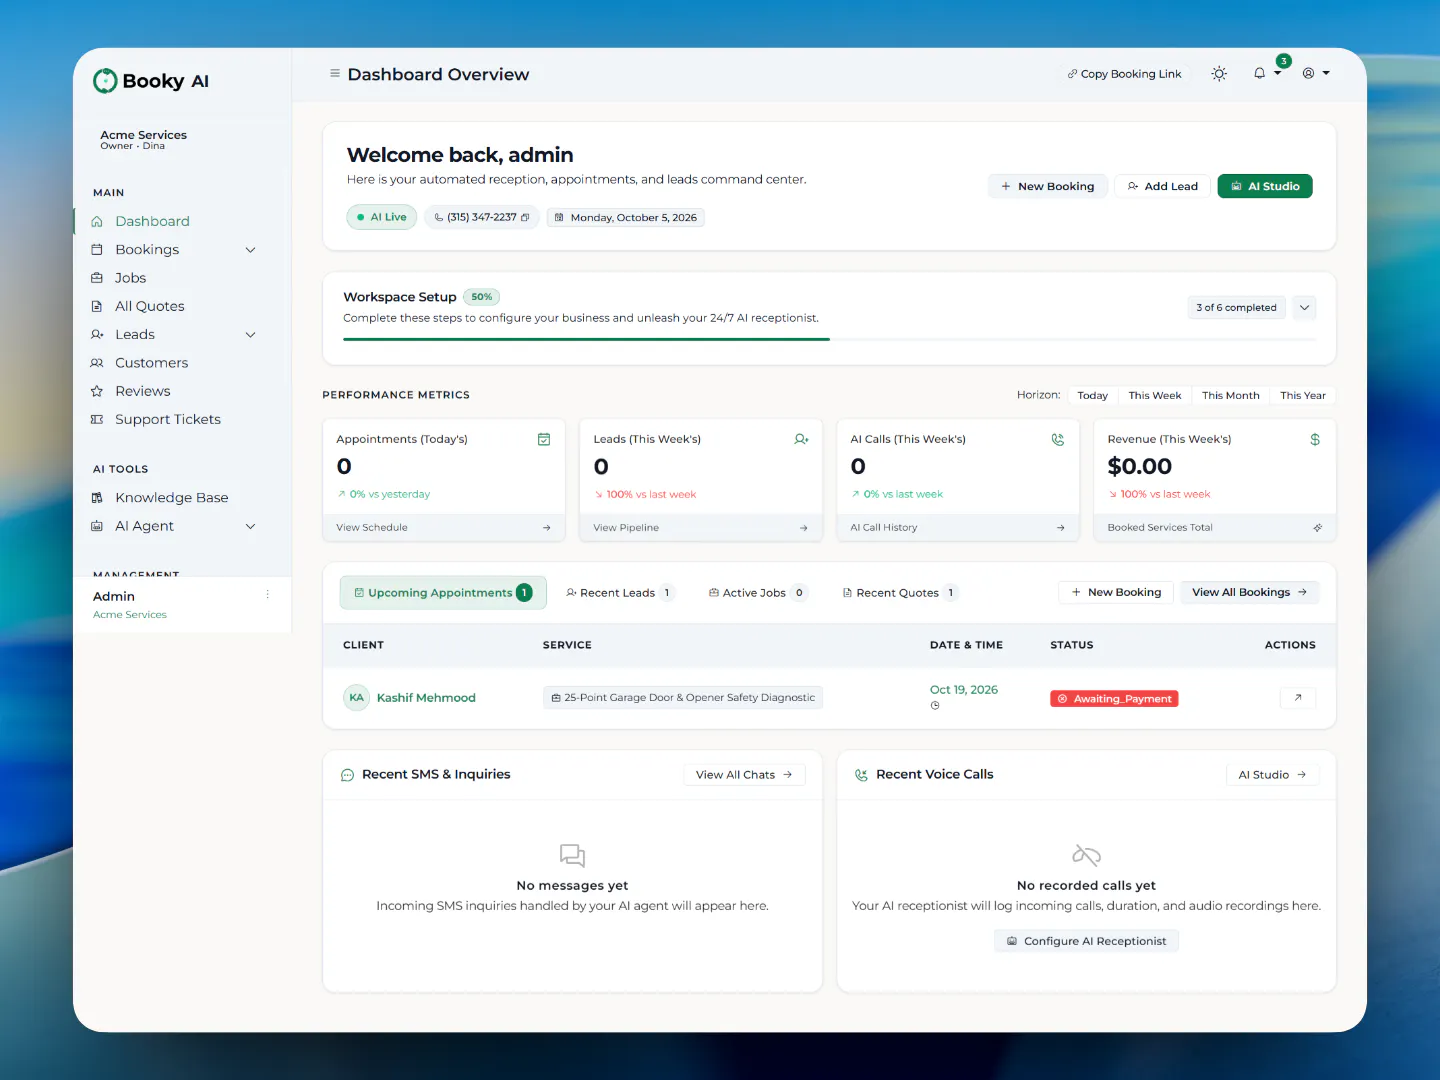Image resolution: width=1440 pixels, height=1080 pixels.
Task: Select the Upcoming Appointments tab
Action: pyautogui.click(x=443, y=593)
